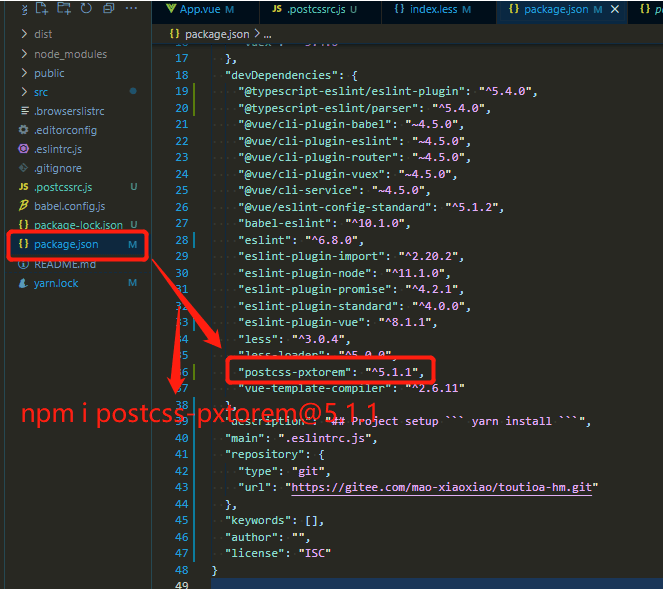Switch to the index.less tab
Viewport: 663px width, 589px height.
click(433, 9)
